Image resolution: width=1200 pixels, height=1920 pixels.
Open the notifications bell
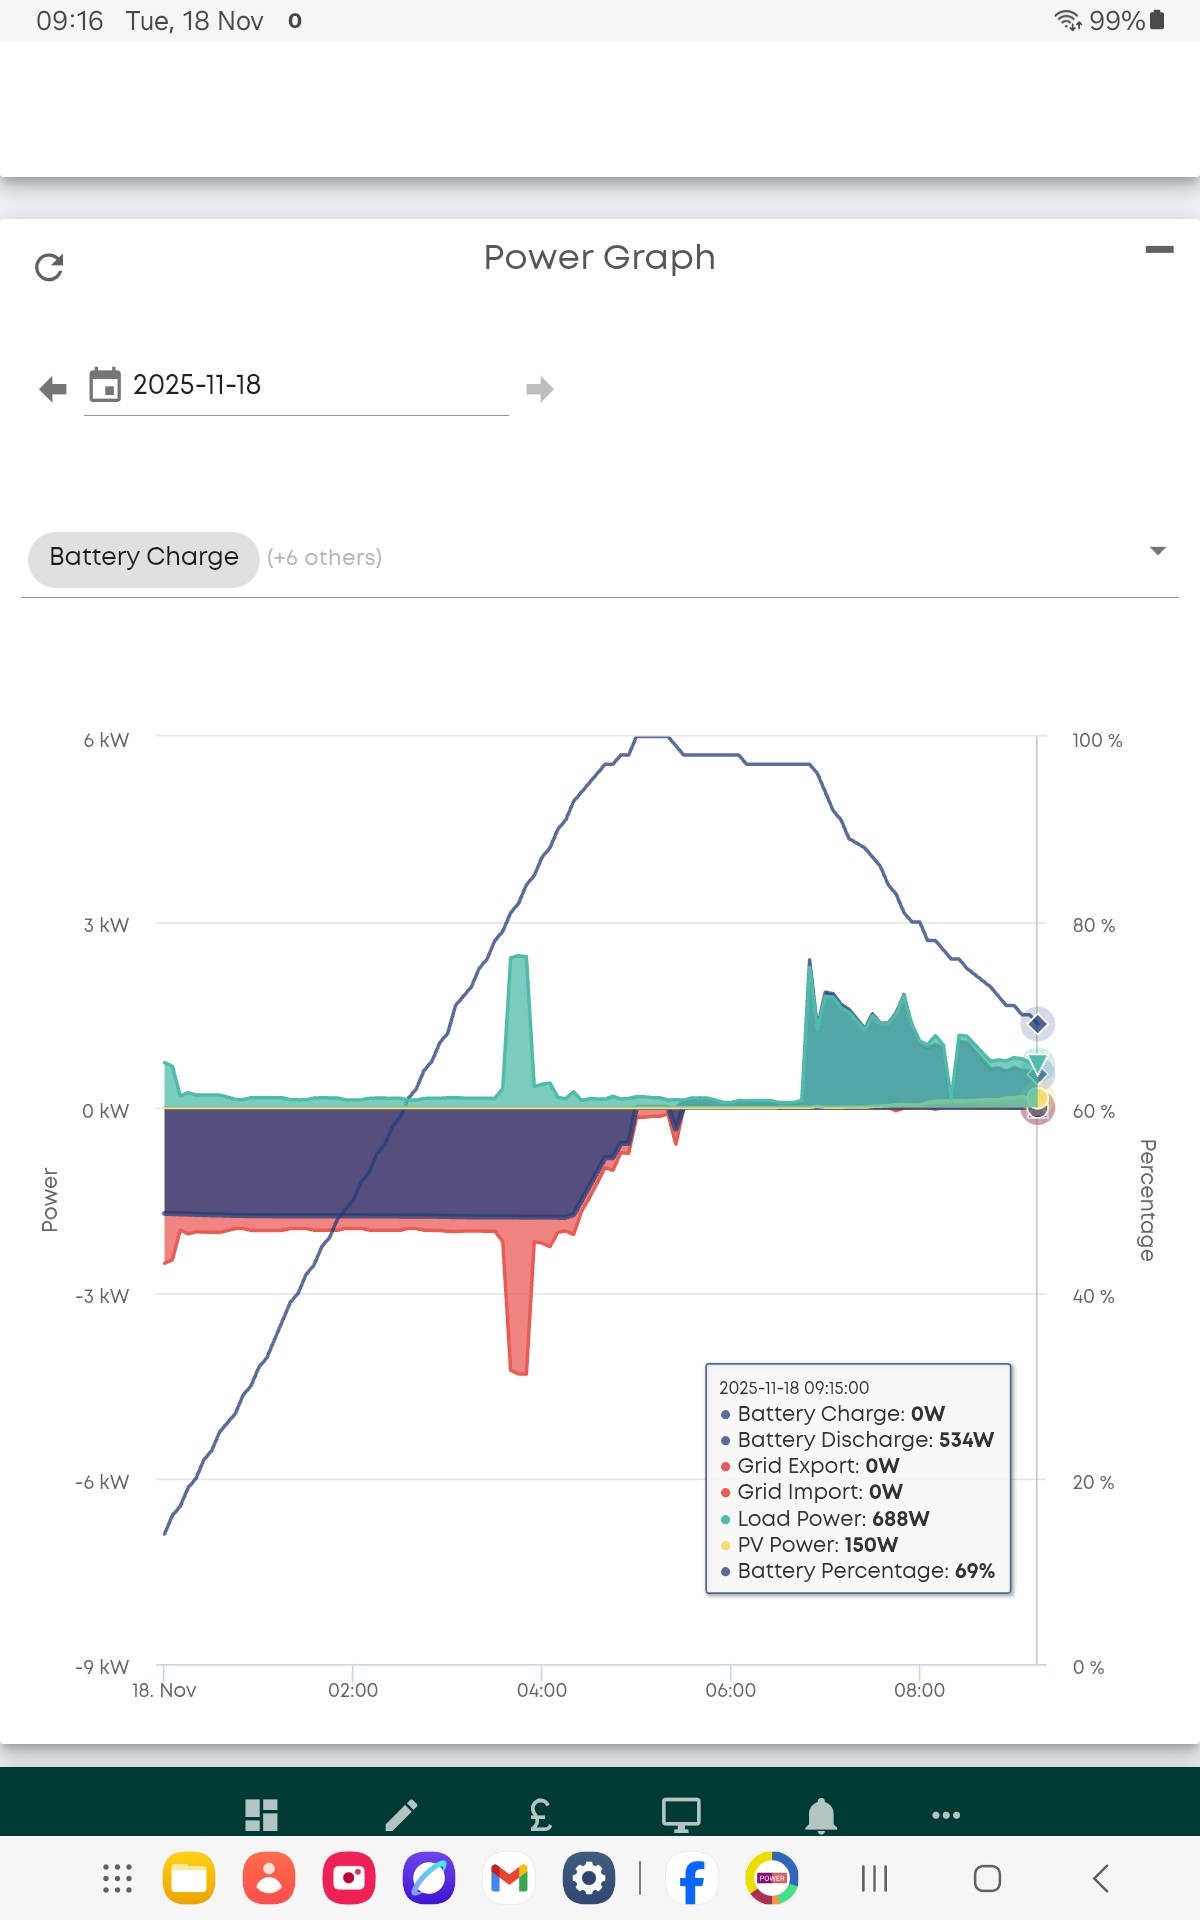821,1815
